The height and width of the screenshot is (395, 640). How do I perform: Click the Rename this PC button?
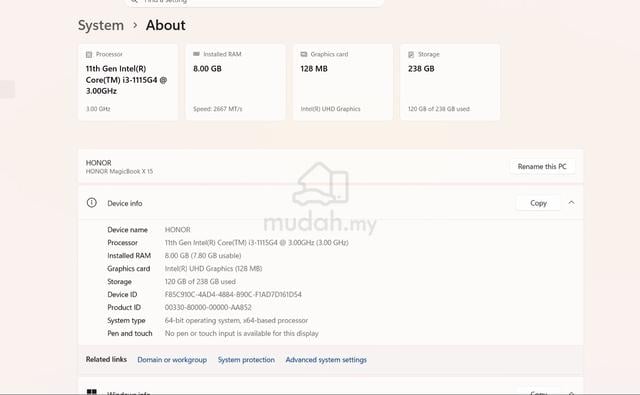542,166
